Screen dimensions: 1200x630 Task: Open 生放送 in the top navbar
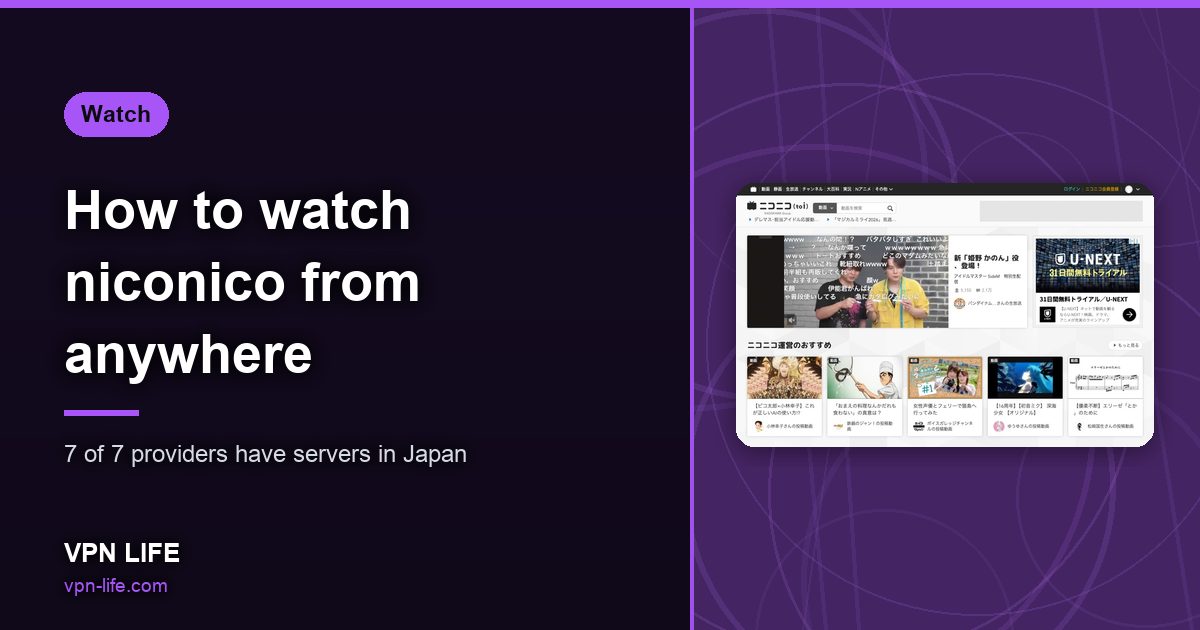(792, 189)
